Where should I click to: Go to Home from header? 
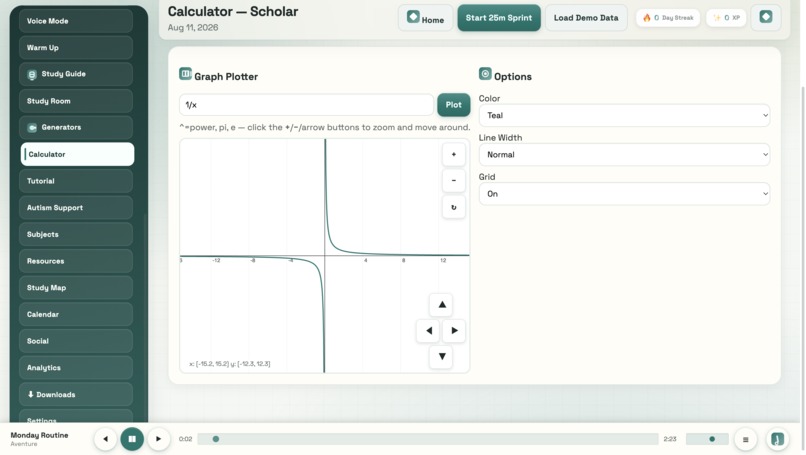coord(426,18)
